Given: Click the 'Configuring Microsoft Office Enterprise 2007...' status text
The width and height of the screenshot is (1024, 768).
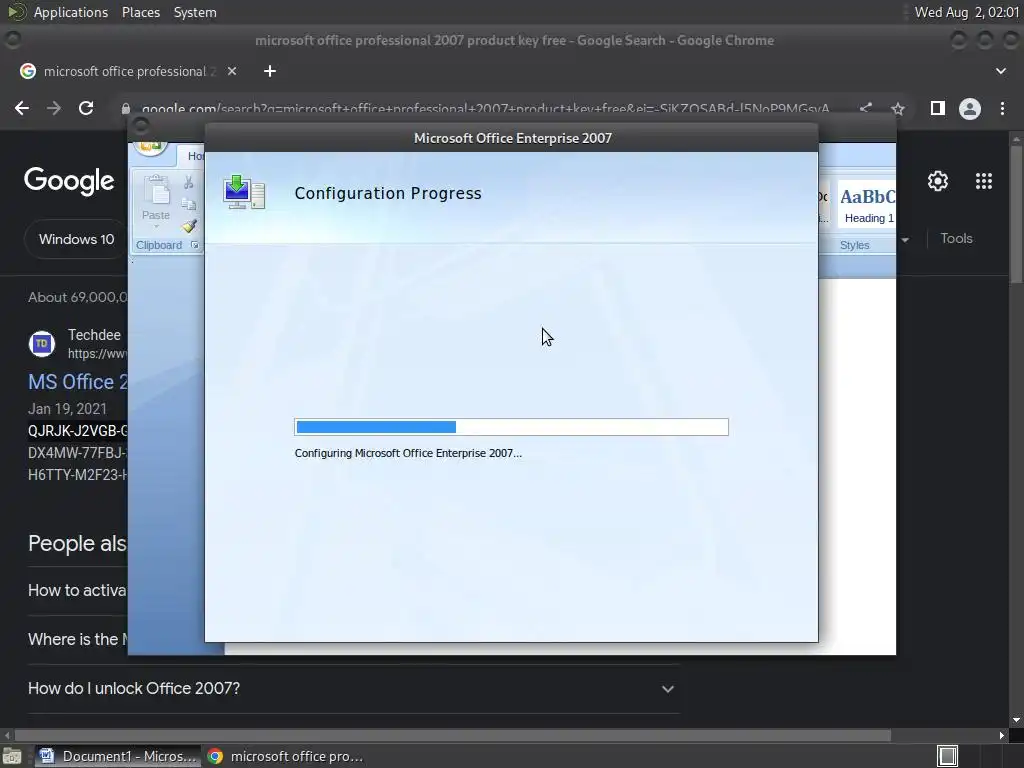Looking at the screenshot, I should tap(408, 453).
